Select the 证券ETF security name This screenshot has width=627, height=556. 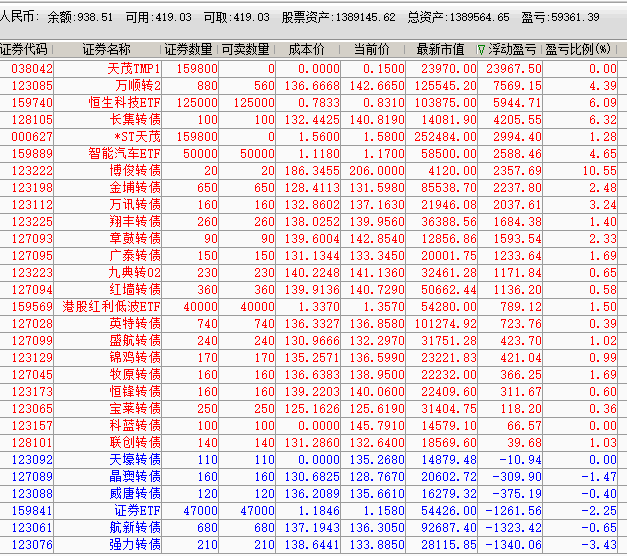click(137, 510)
